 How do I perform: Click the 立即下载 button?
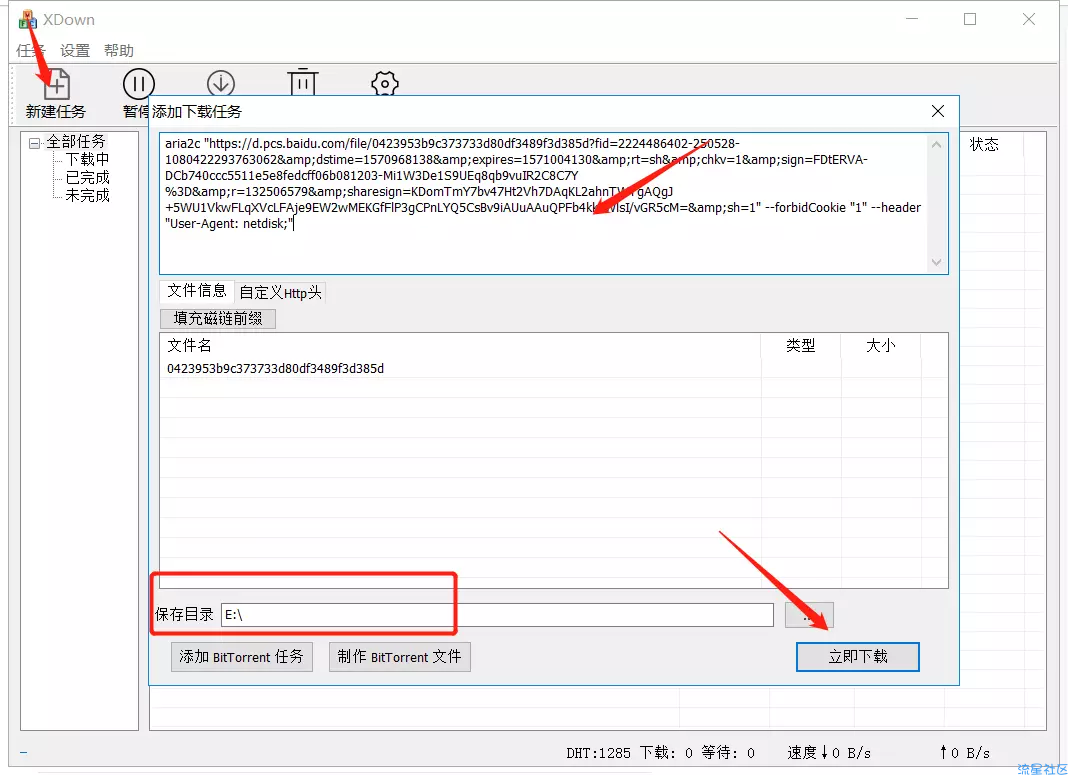tap(858, 657)
